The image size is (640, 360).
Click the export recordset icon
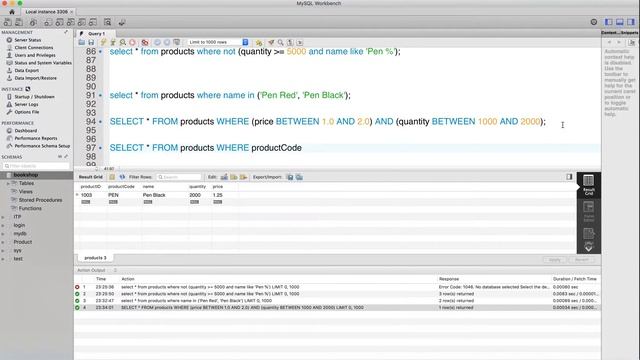coord(290,177)
